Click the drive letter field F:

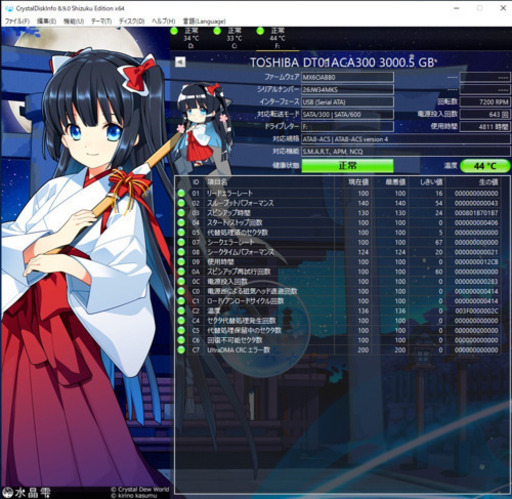click(347, 127)
